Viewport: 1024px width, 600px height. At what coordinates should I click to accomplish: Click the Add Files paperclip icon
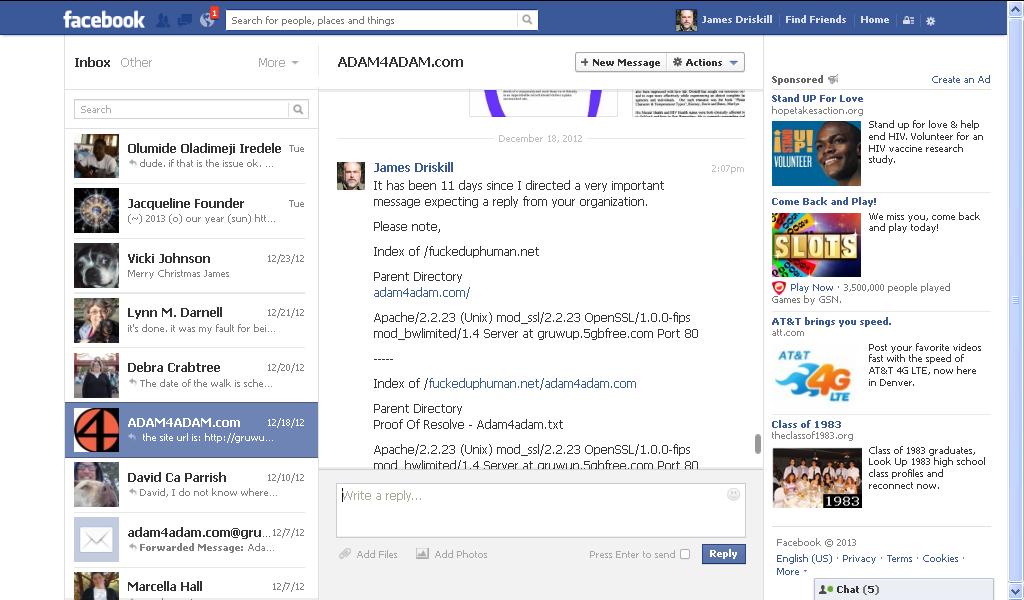(345, 554)
